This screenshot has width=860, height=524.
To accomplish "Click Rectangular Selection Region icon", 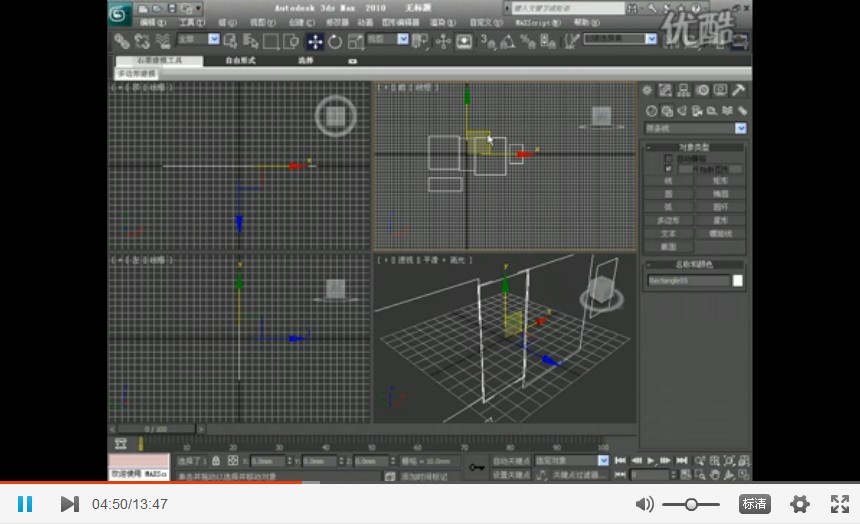I will [x=271, y=41].
